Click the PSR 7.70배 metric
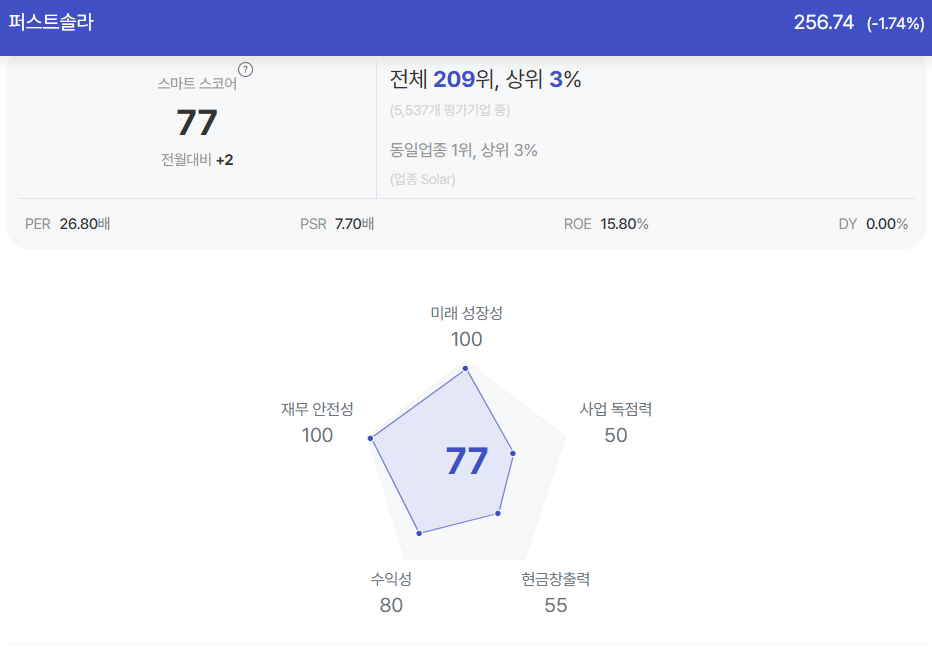 click(337, 224)
